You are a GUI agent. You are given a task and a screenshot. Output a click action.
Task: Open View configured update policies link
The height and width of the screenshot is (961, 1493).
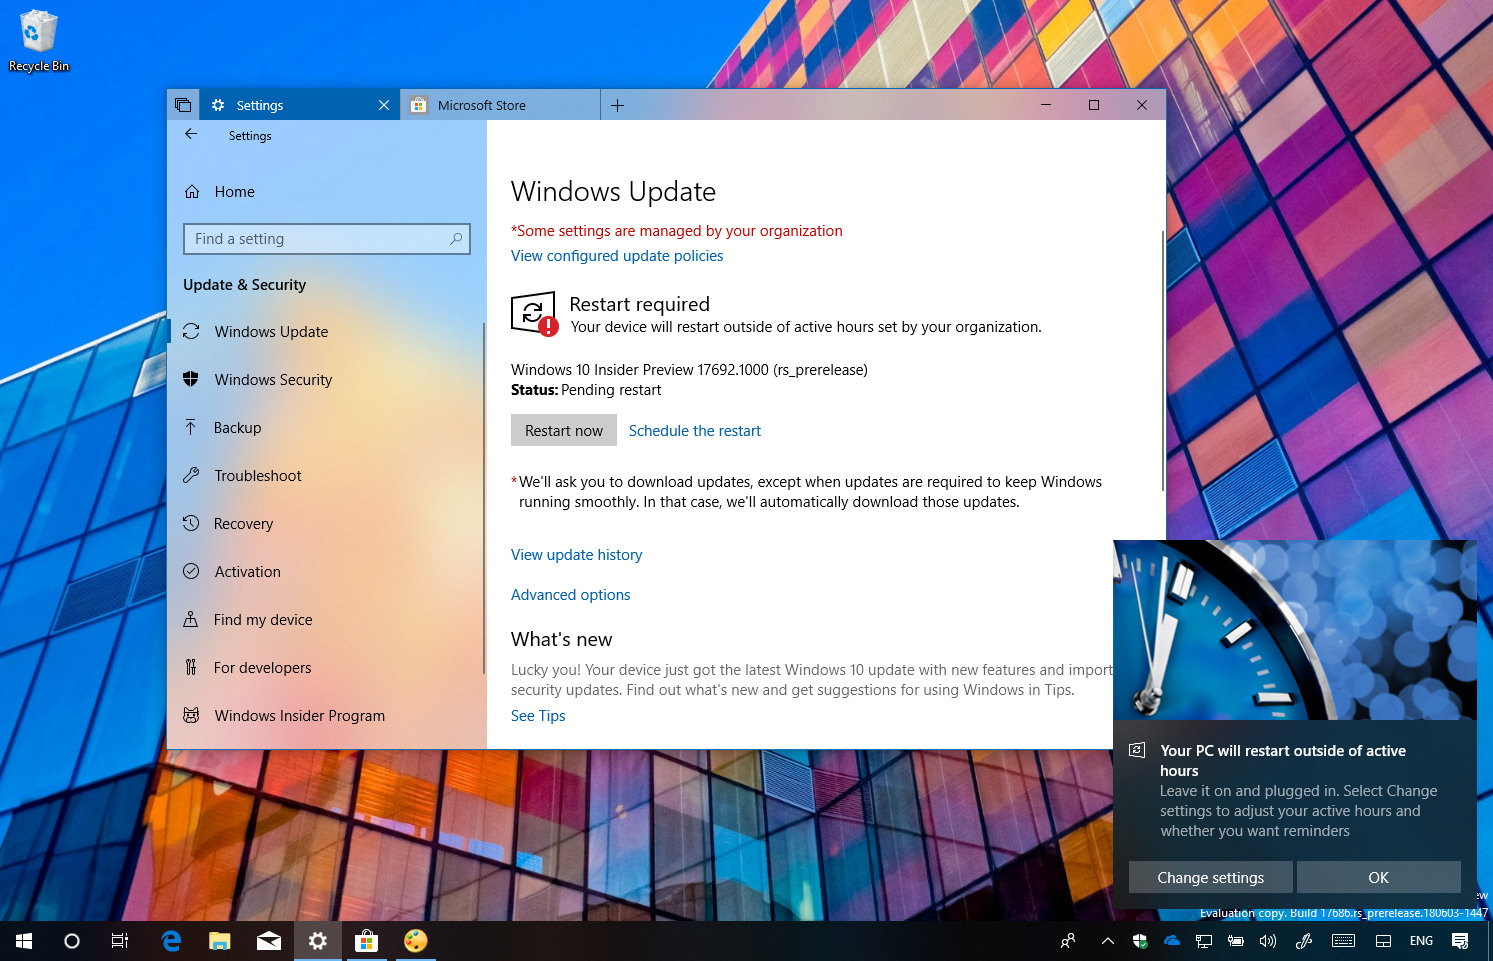click(617, 256)
